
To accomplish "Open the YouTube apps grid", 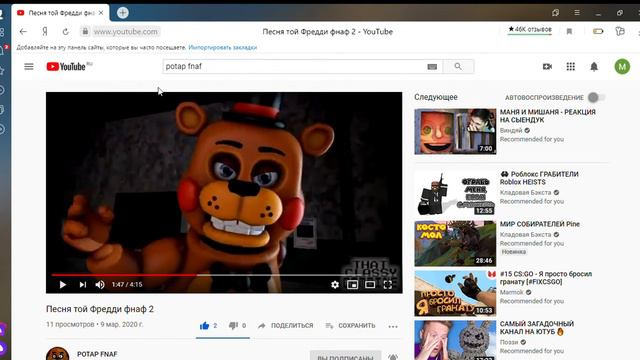I will pyautogui.click(x=571, y=67).
